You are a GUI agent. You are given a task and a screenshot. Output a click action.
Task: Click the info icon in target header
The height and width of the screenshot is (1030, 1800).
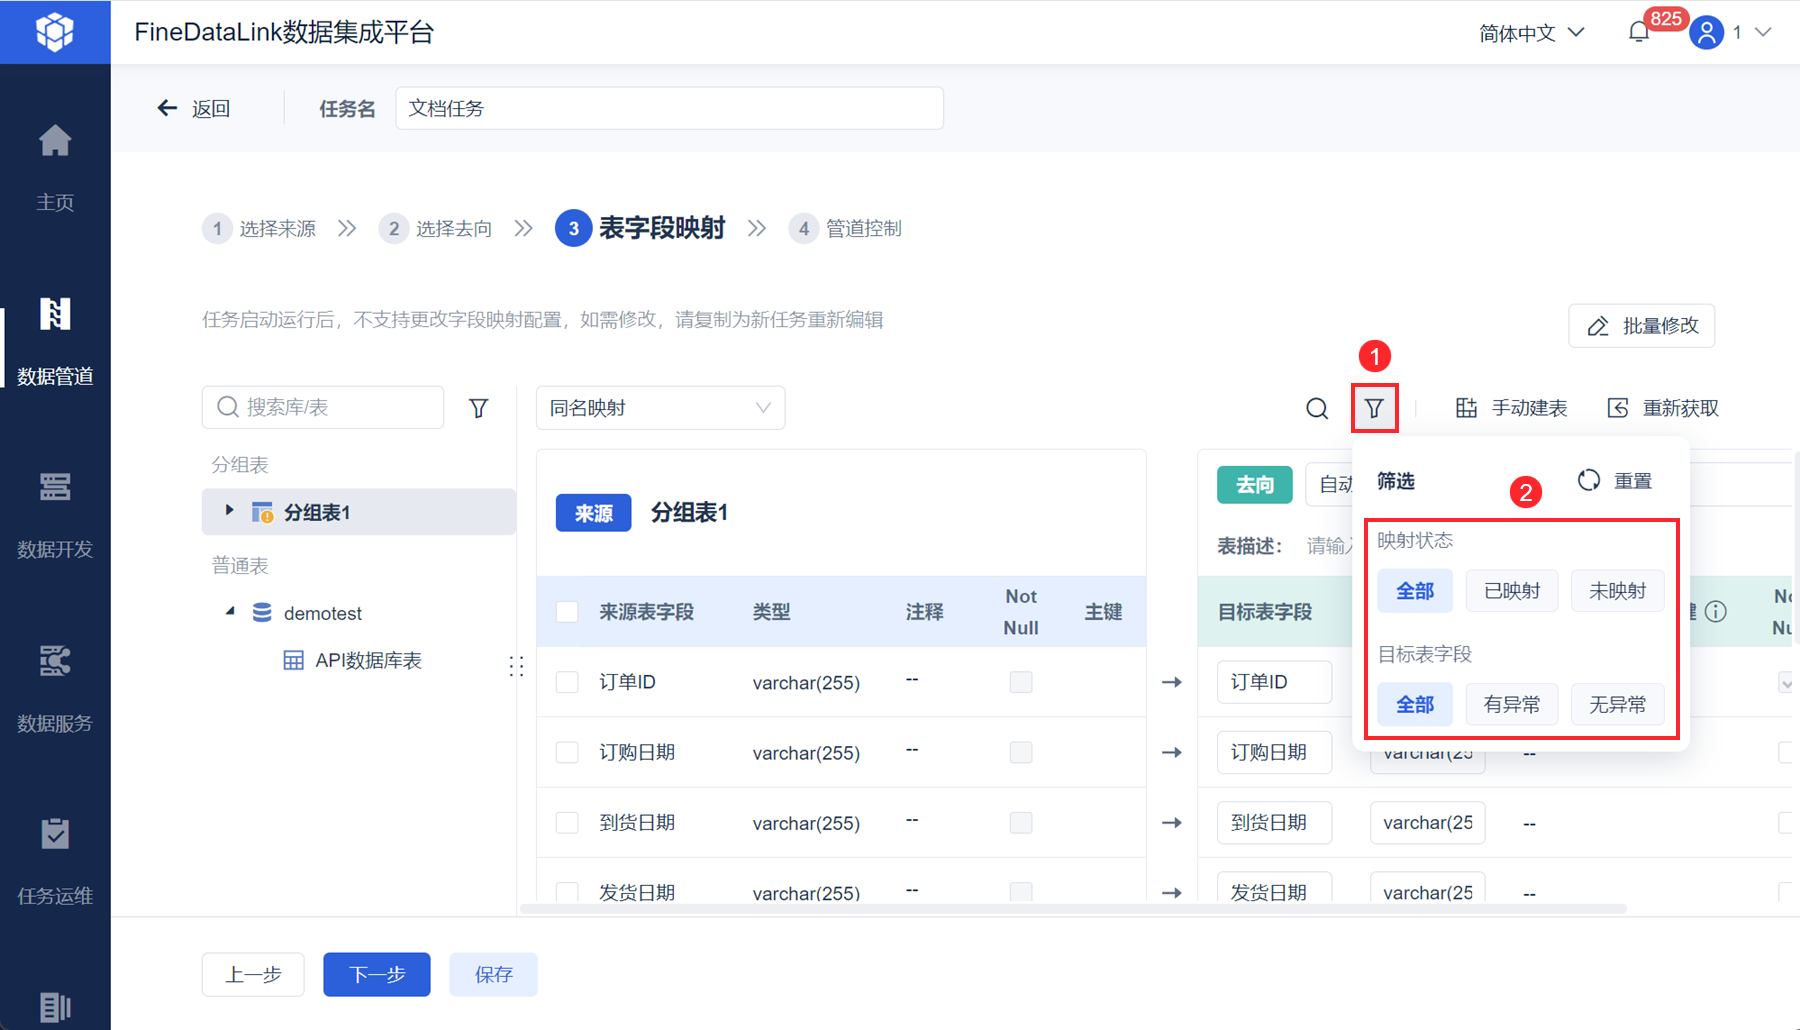click(x=1716, y=612)
